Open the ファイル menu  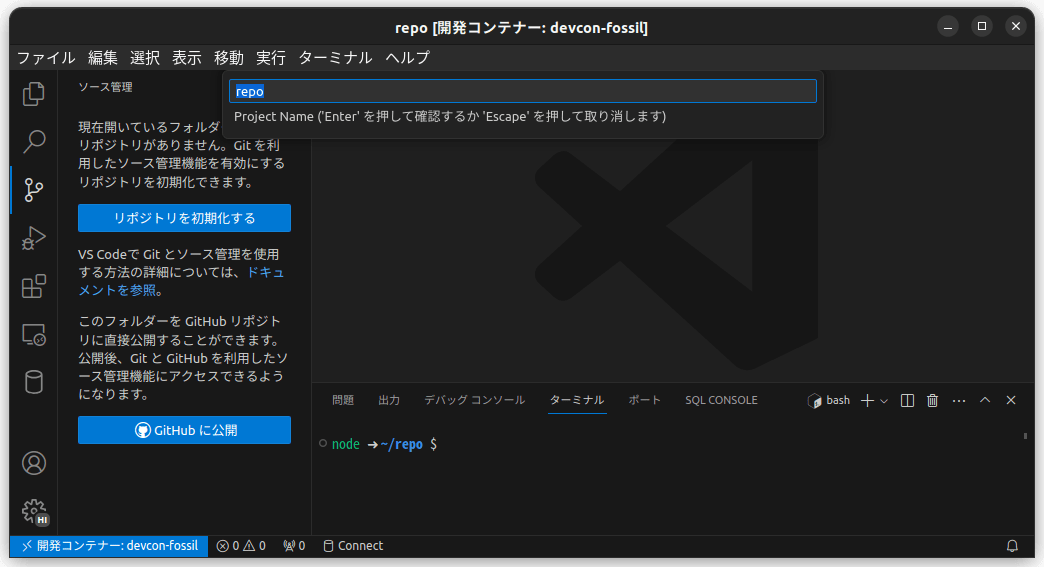click(46, 58)
